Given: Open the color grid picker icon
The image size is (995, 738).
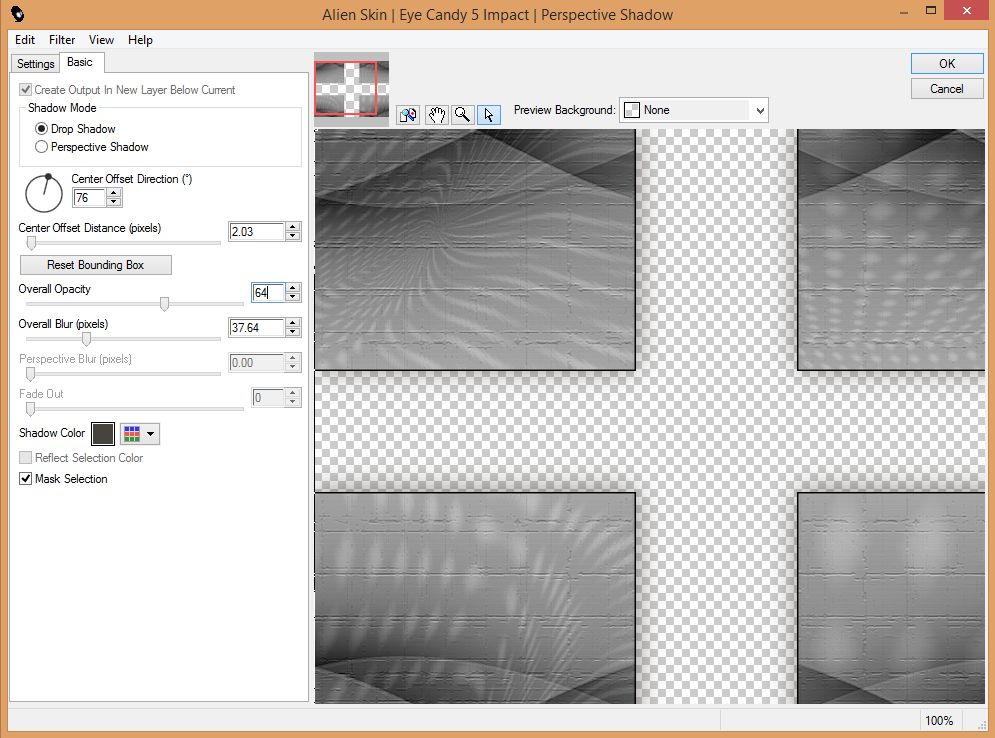Looking at the screenshot, I should [132, 434].
